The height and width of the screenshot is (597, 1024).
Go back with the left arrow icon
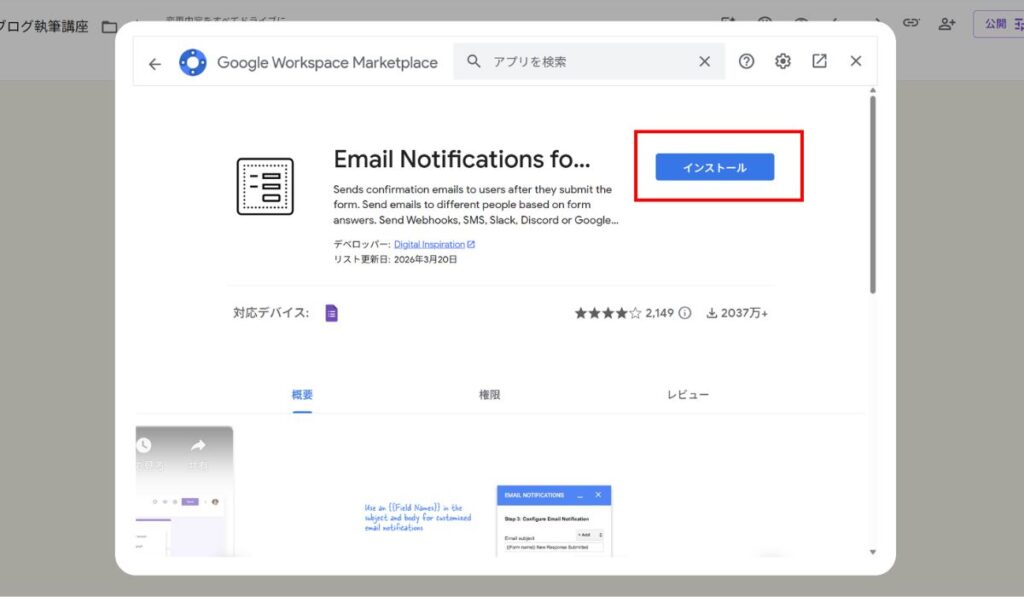(154, 63)
